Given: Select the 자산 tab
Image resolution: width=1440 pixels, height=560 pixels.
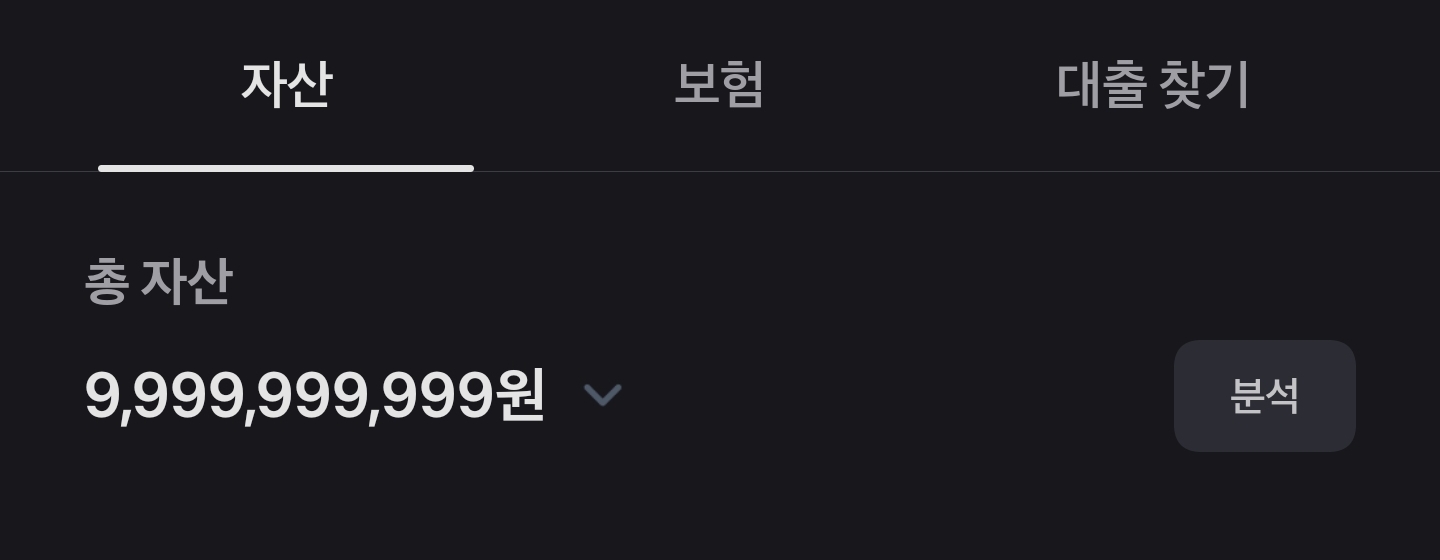Looking at the screenshot, I should [x=286, y=85].
